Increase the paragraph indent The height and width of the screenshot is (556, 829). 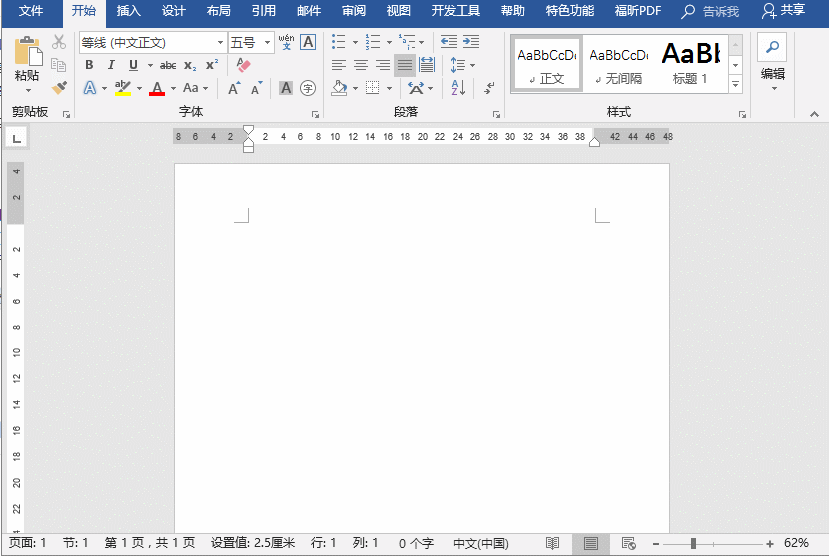(471, 42)
